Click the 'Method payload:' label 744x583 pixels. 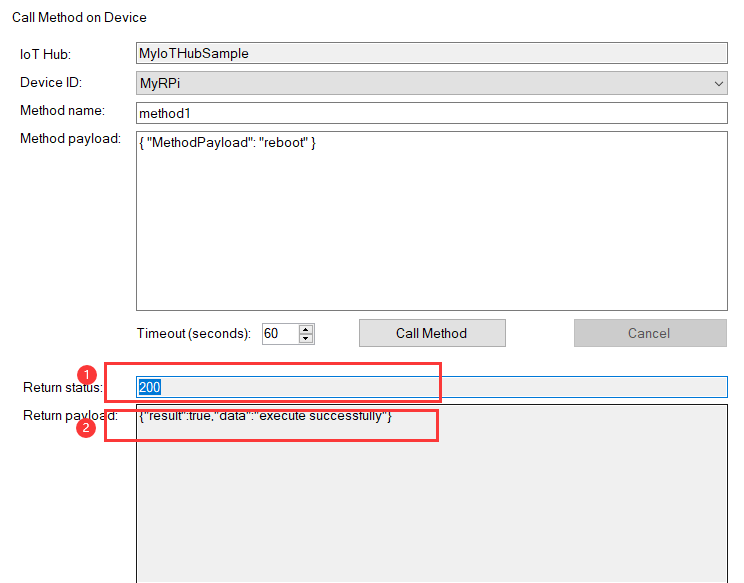[70, 139]
